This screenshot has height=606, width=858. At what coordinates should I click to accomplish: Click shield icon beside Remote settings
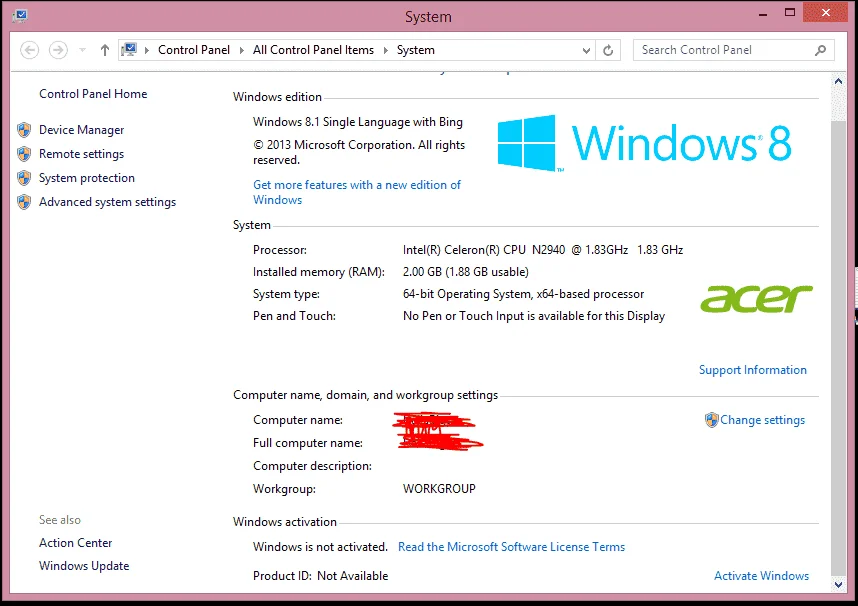[x=24, y=154]
